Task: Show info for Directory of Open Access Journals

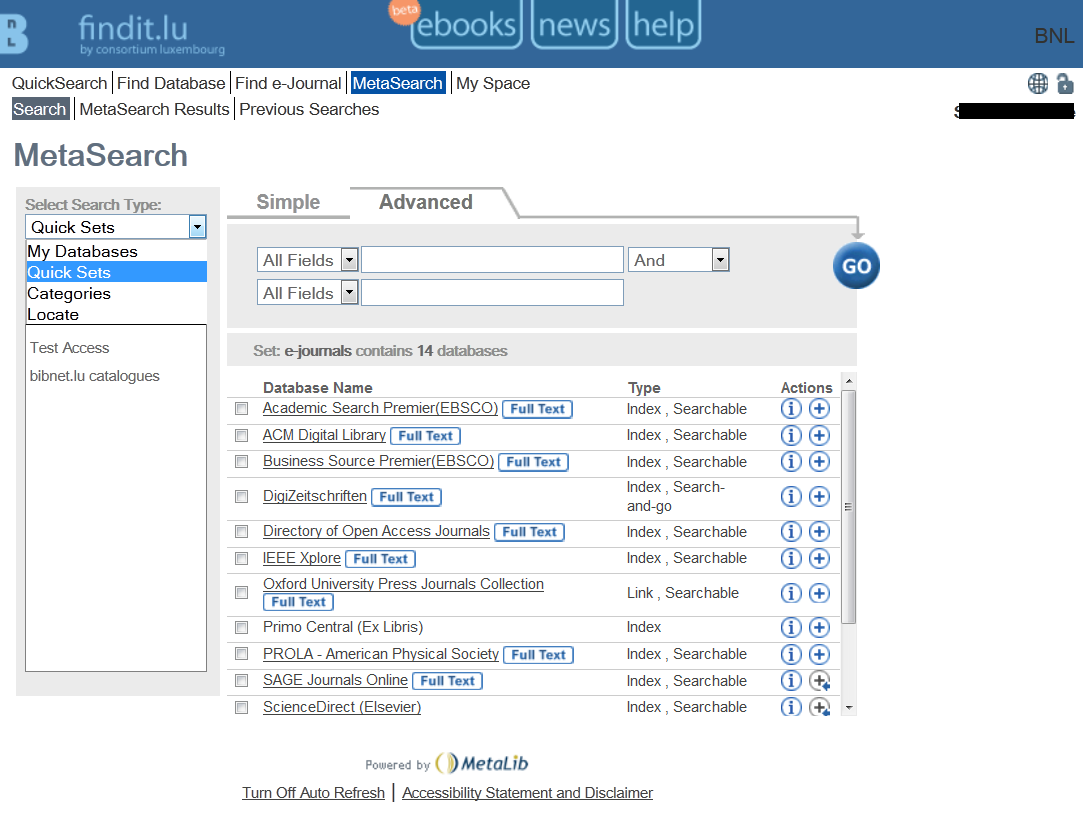Action: 791,532
